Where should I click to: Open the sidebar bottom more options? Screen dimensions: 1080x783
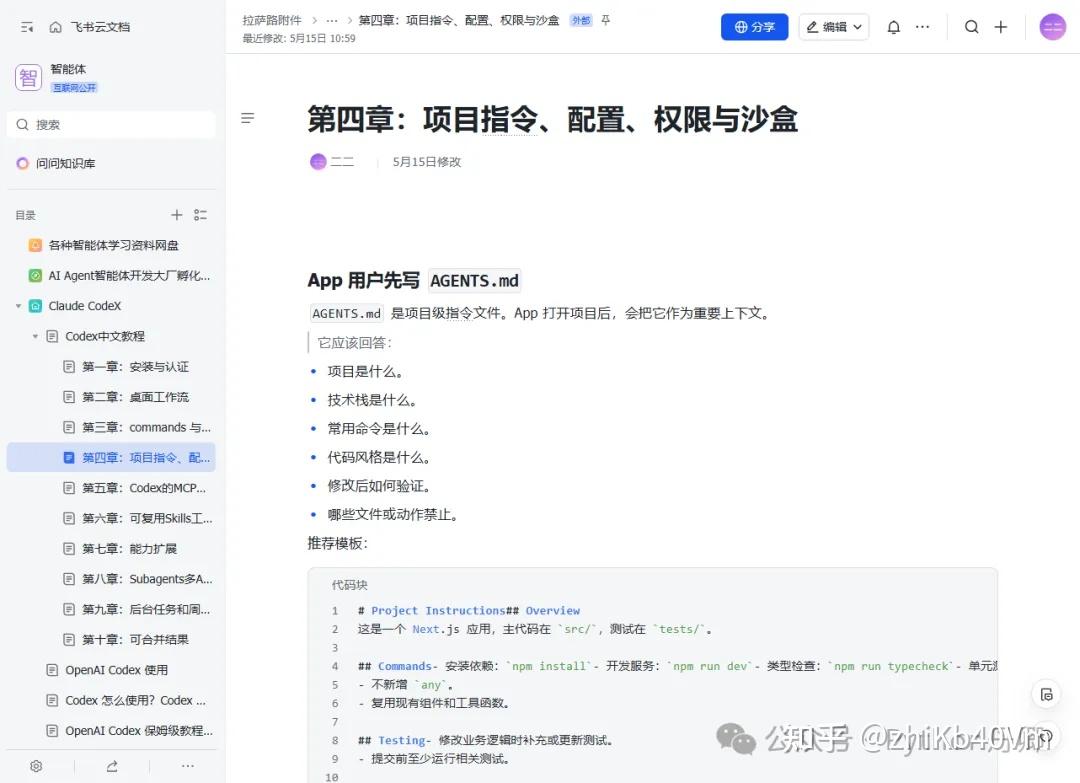click(x=187, y=766)
